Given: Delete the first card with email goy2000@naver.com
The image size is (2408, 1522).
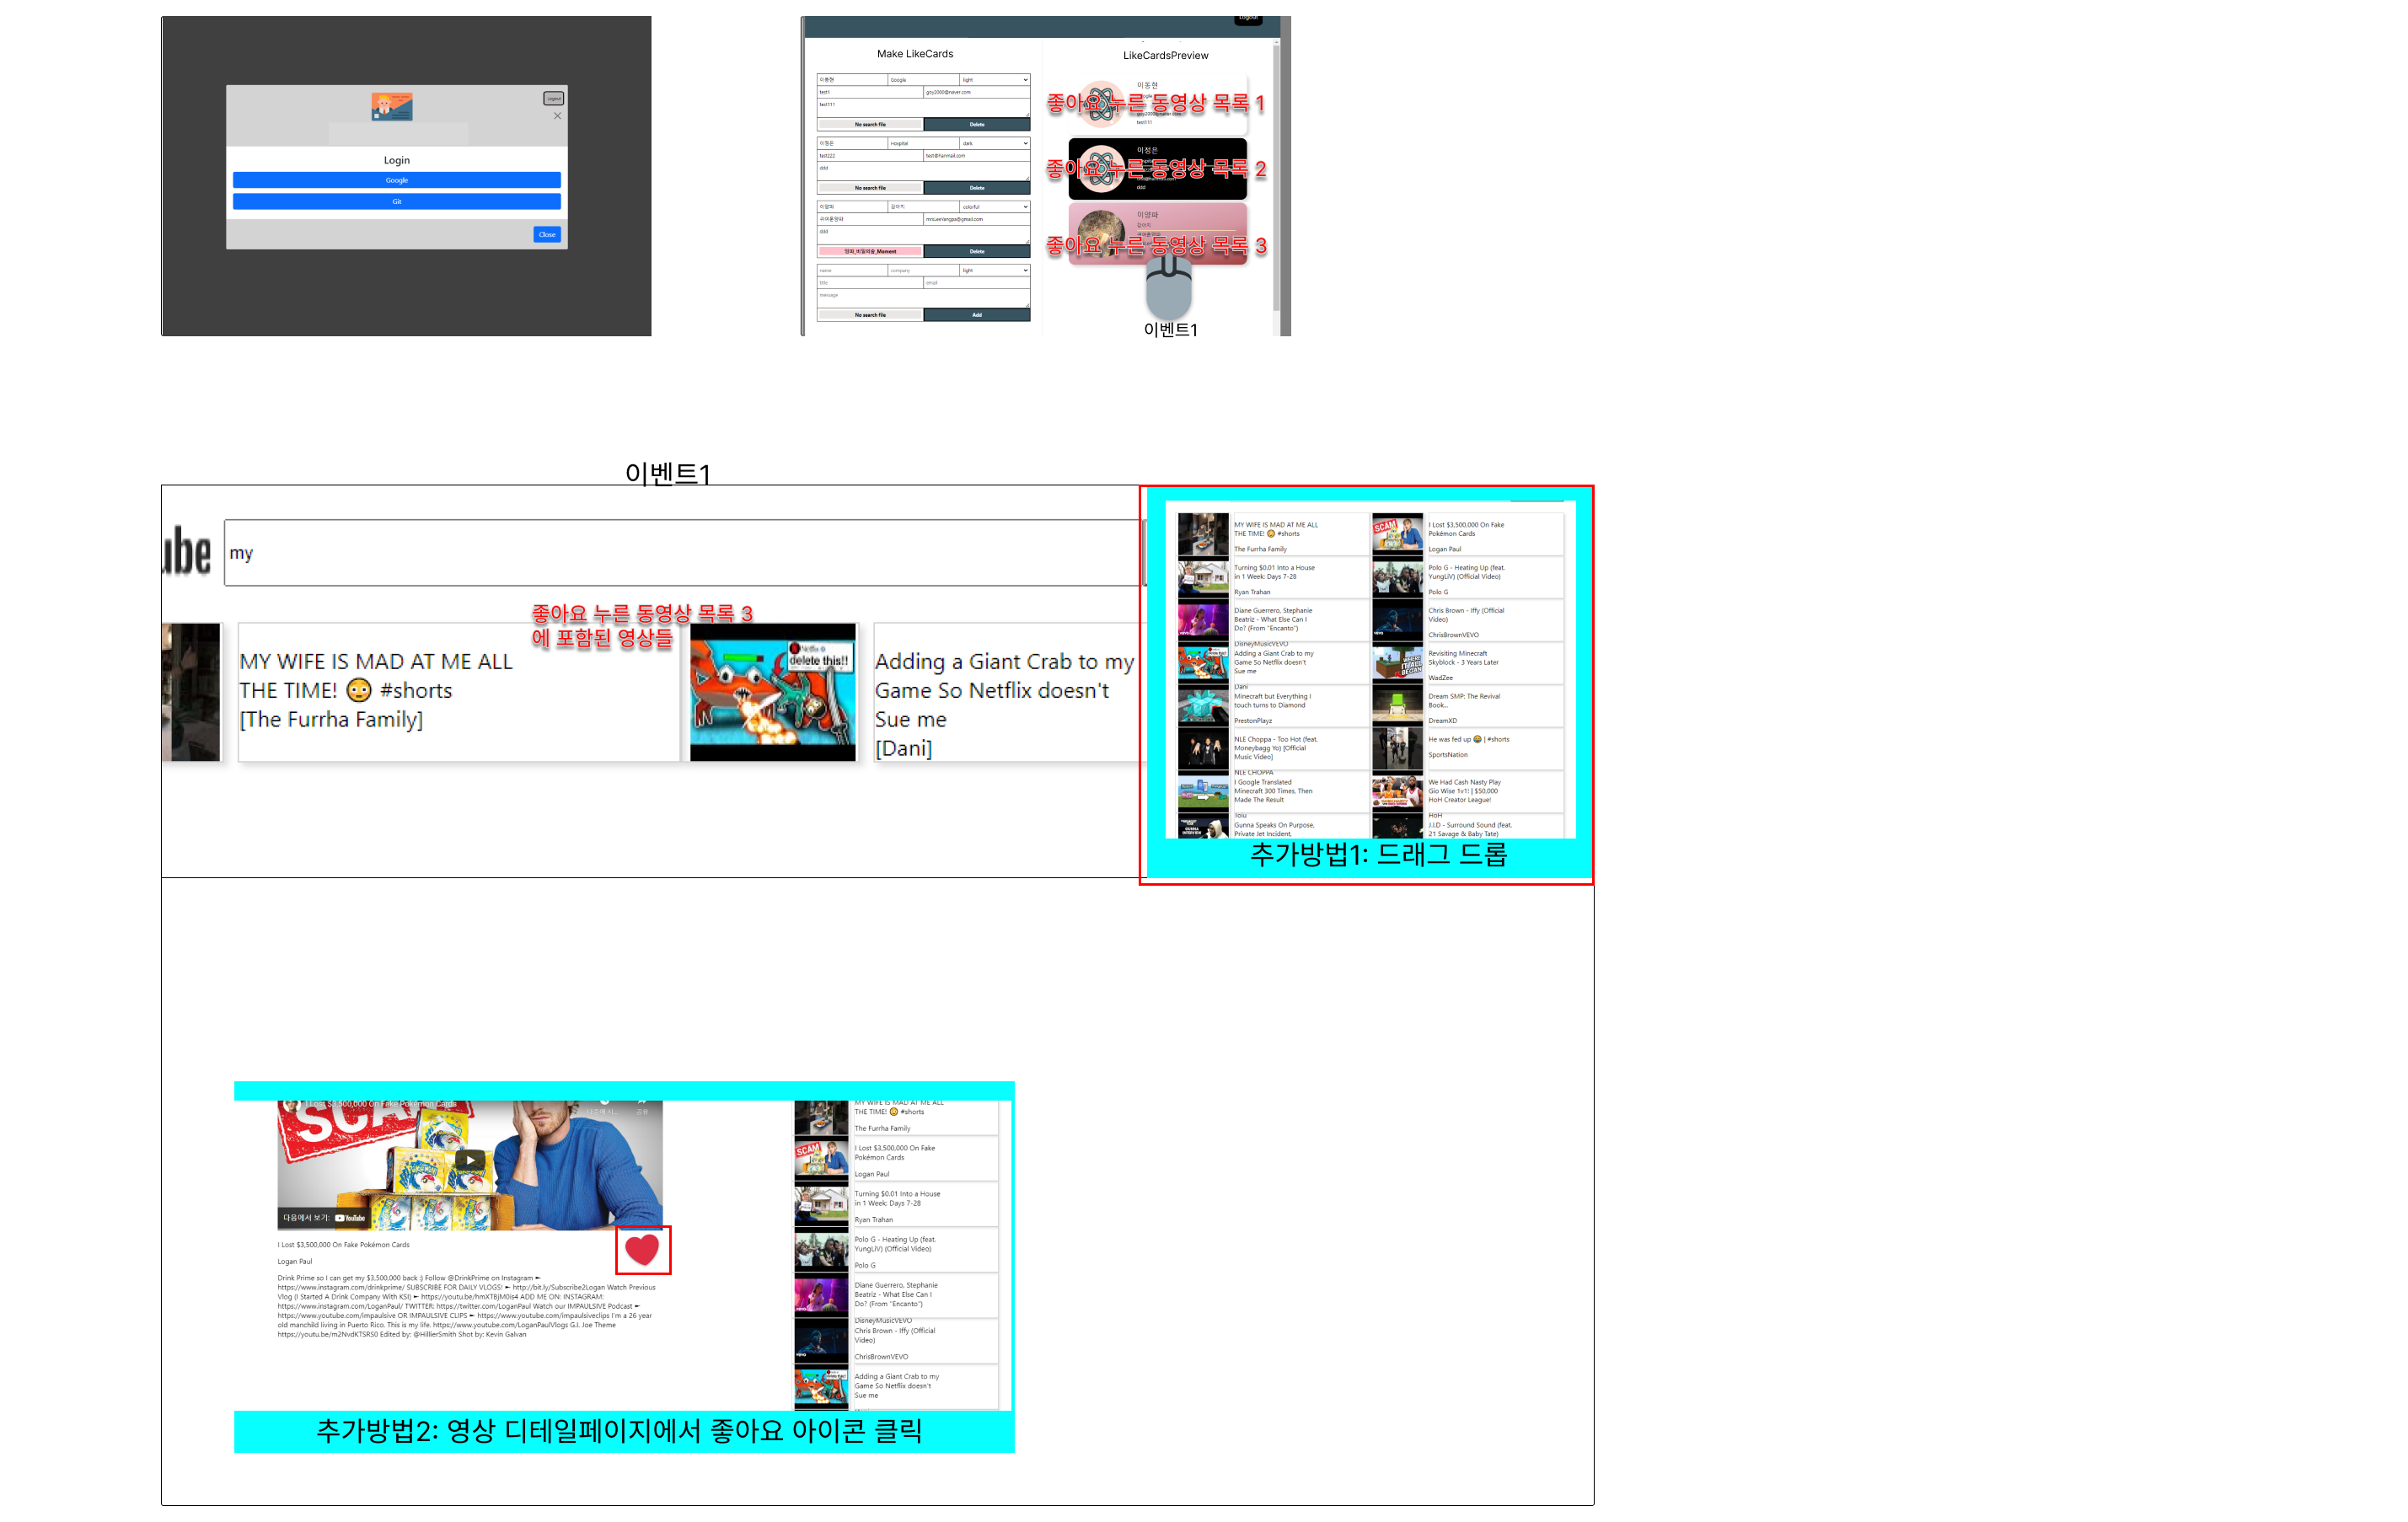Looking at the screenshot, I should (x=976, y=124).
